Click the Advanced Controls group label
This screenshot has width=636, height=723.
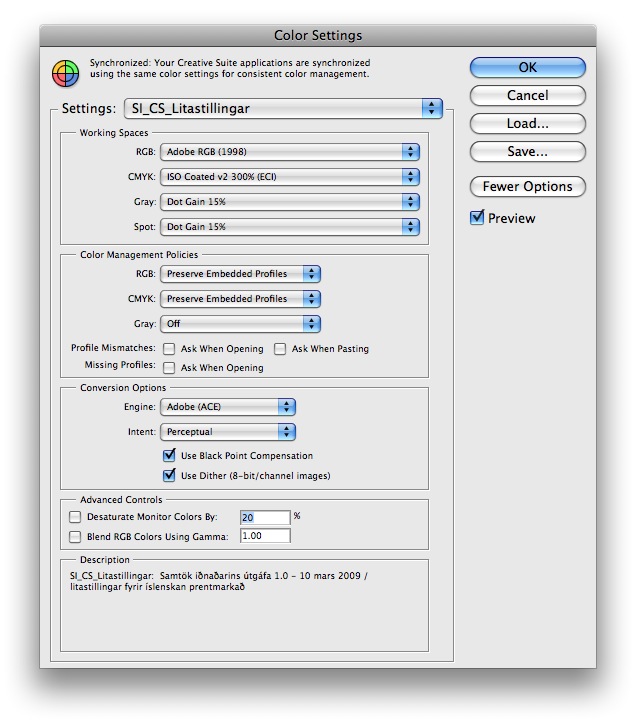(121, 500)
